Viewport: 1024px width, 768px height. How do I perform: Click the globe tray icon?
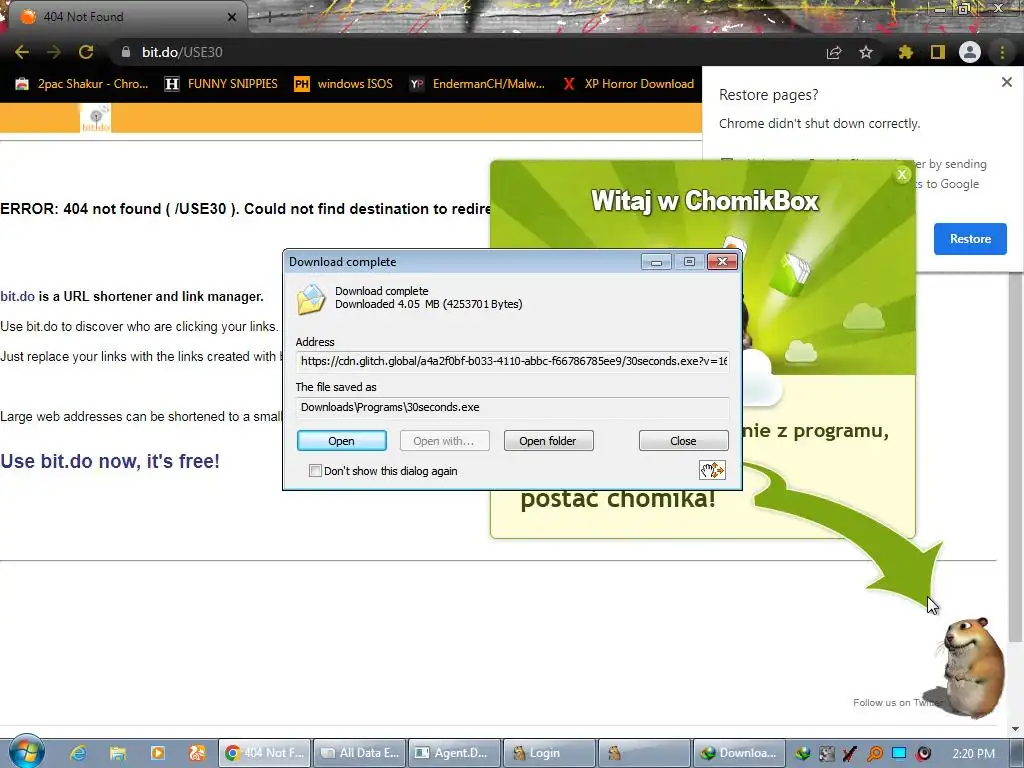click(802, 754)
